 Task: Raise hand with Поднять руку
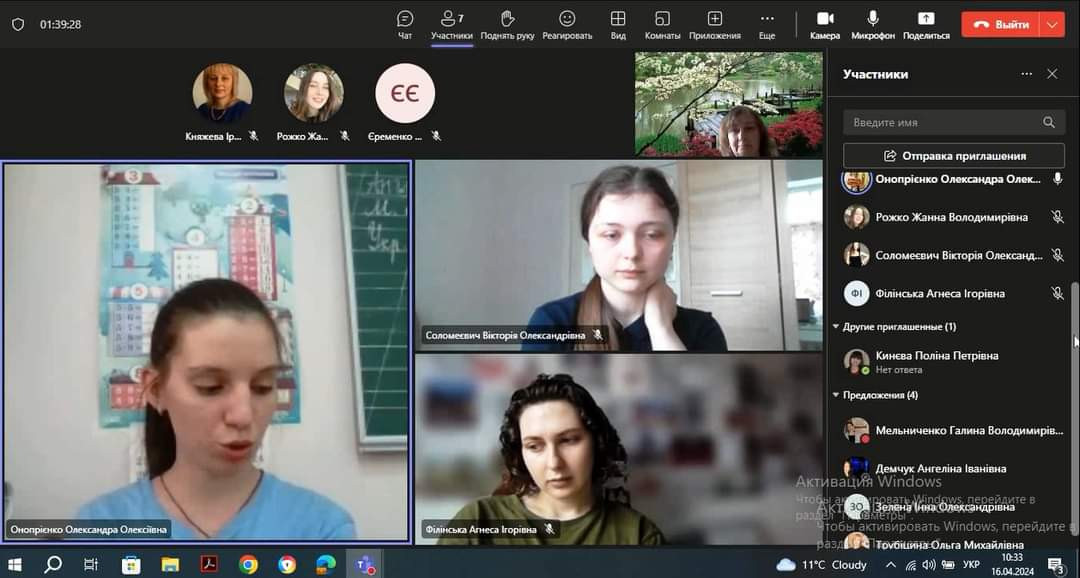pos(508,25)
